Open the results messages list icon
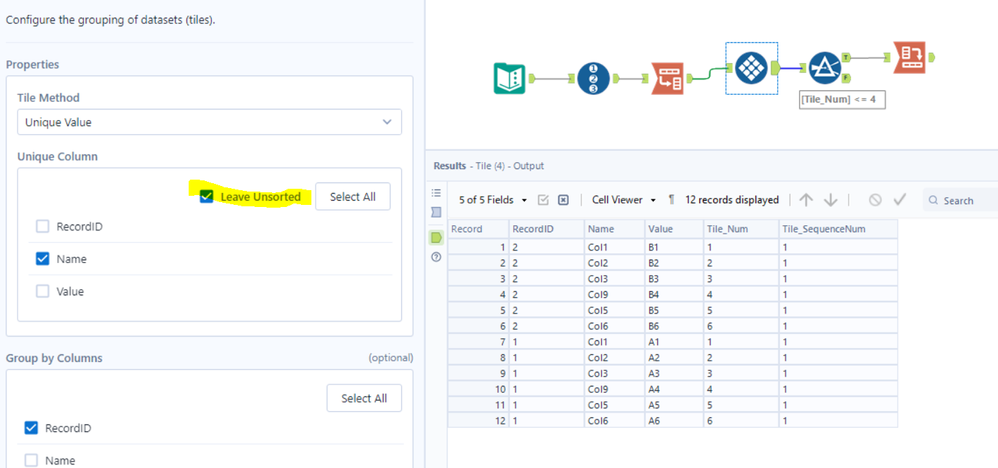The image size is (998, 468). pos(436,193)
